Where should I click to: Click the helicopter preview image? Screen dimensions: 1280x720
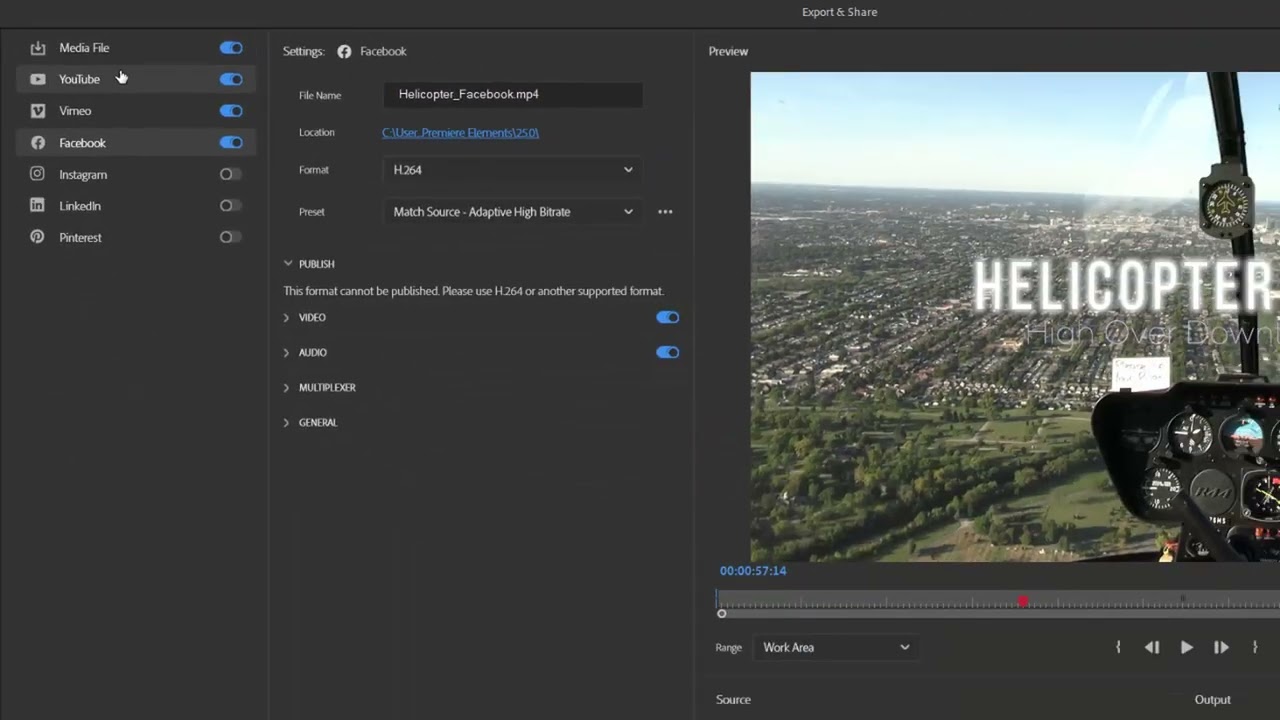[x=1015, y=317]
